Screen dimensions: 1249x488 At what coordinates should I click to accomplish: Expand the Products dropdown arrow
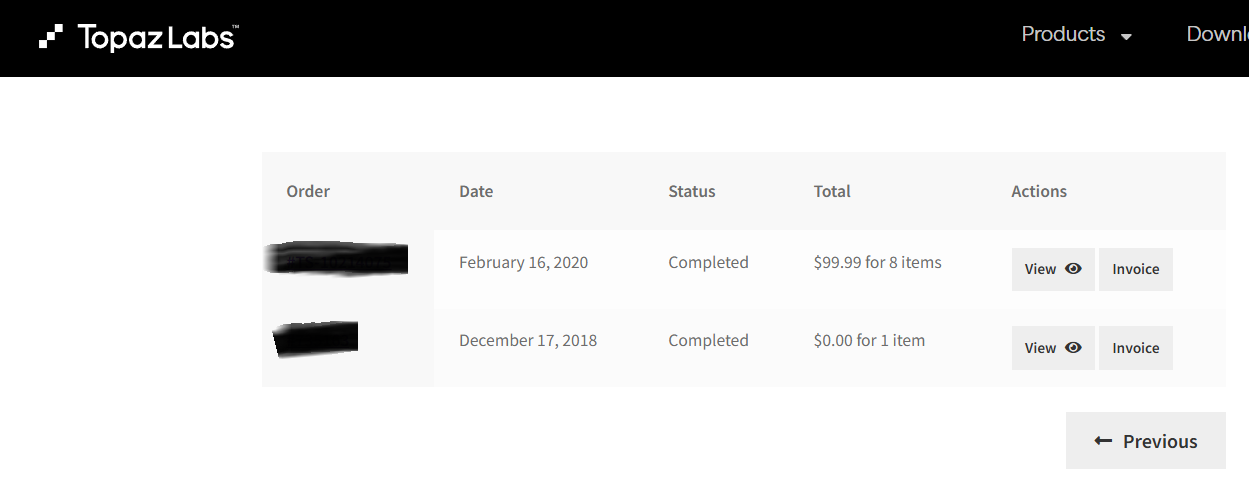pyautogui.click(x=1127, y=37)
